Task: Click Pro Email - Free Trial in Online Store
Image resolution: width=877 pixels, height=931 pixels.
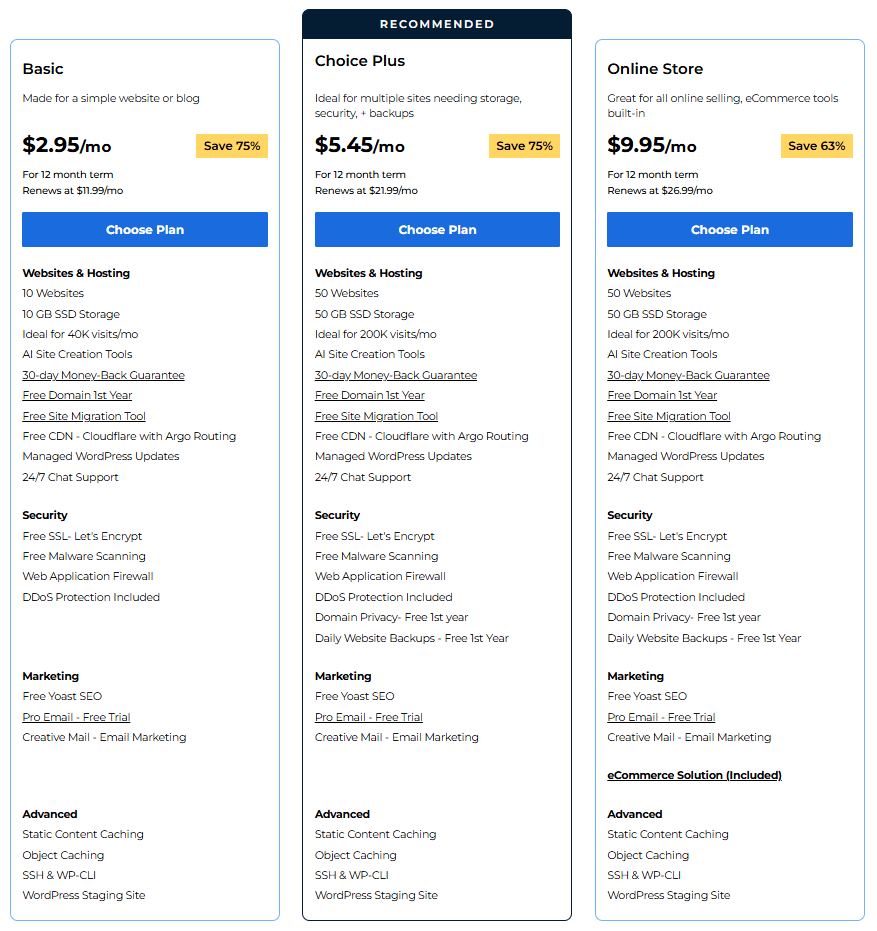Action: (661, 717)
